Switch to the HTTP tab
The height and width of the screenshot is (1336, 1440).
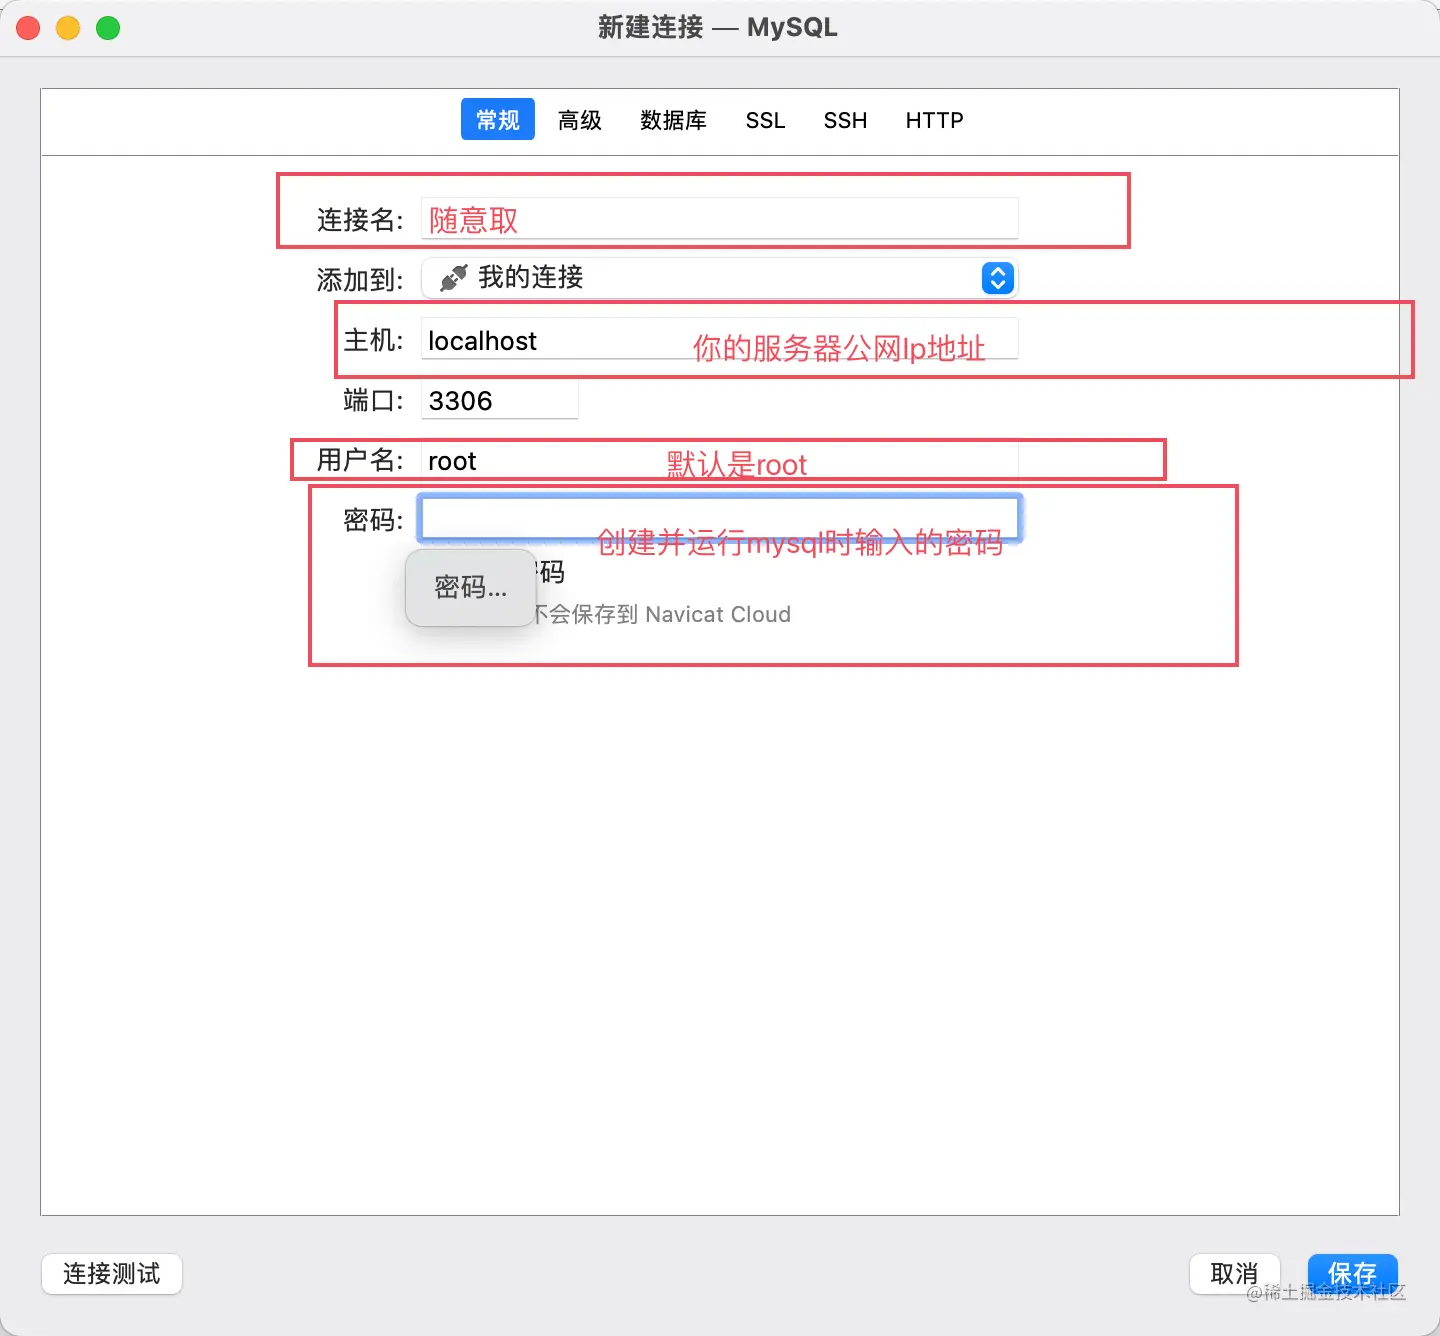tap(934, 120)
